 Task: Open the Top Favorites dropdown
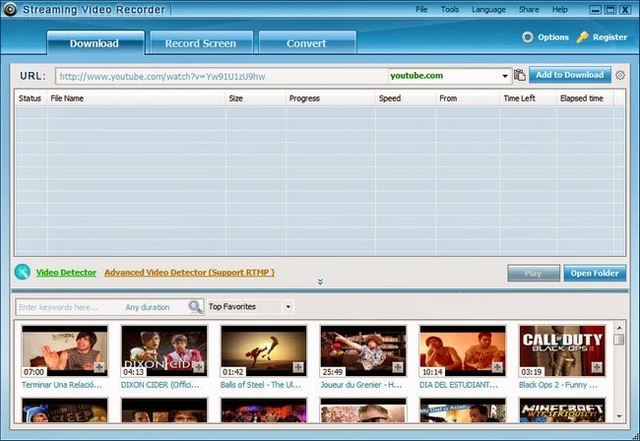[250, 307]
